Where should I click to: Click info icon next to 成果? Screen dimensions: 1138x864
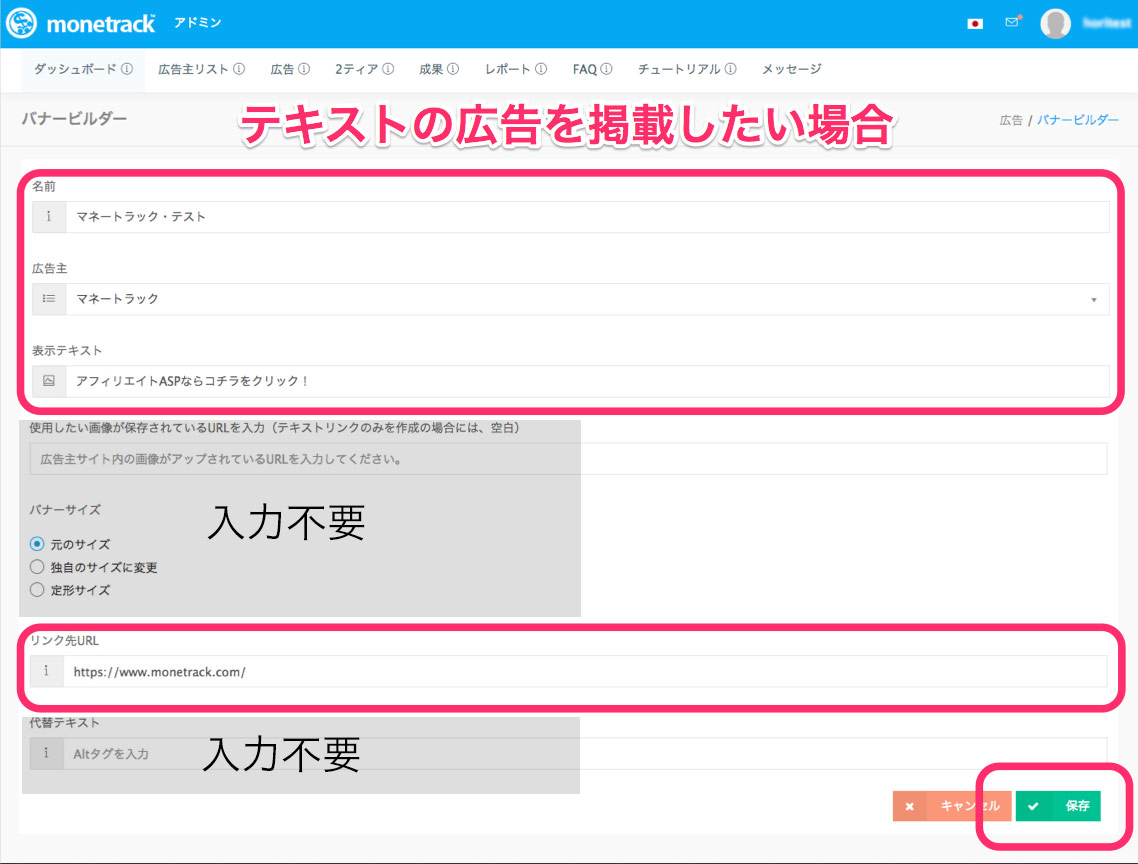(x=453, y=69)
